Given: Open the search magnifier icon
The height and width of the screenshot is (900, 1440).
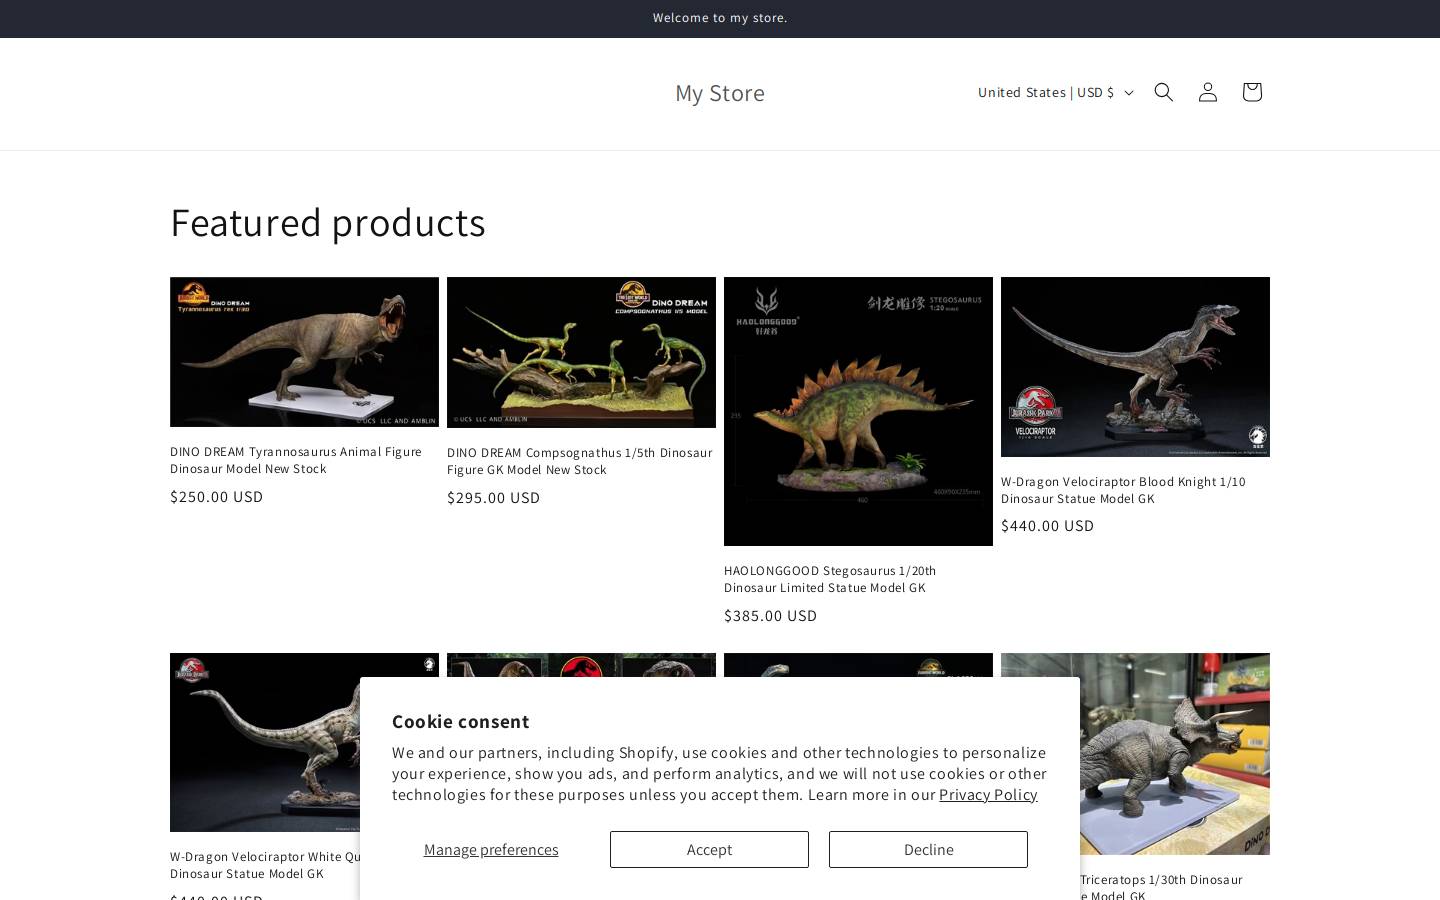Looking at the screenshot, I should point(1163,92).
